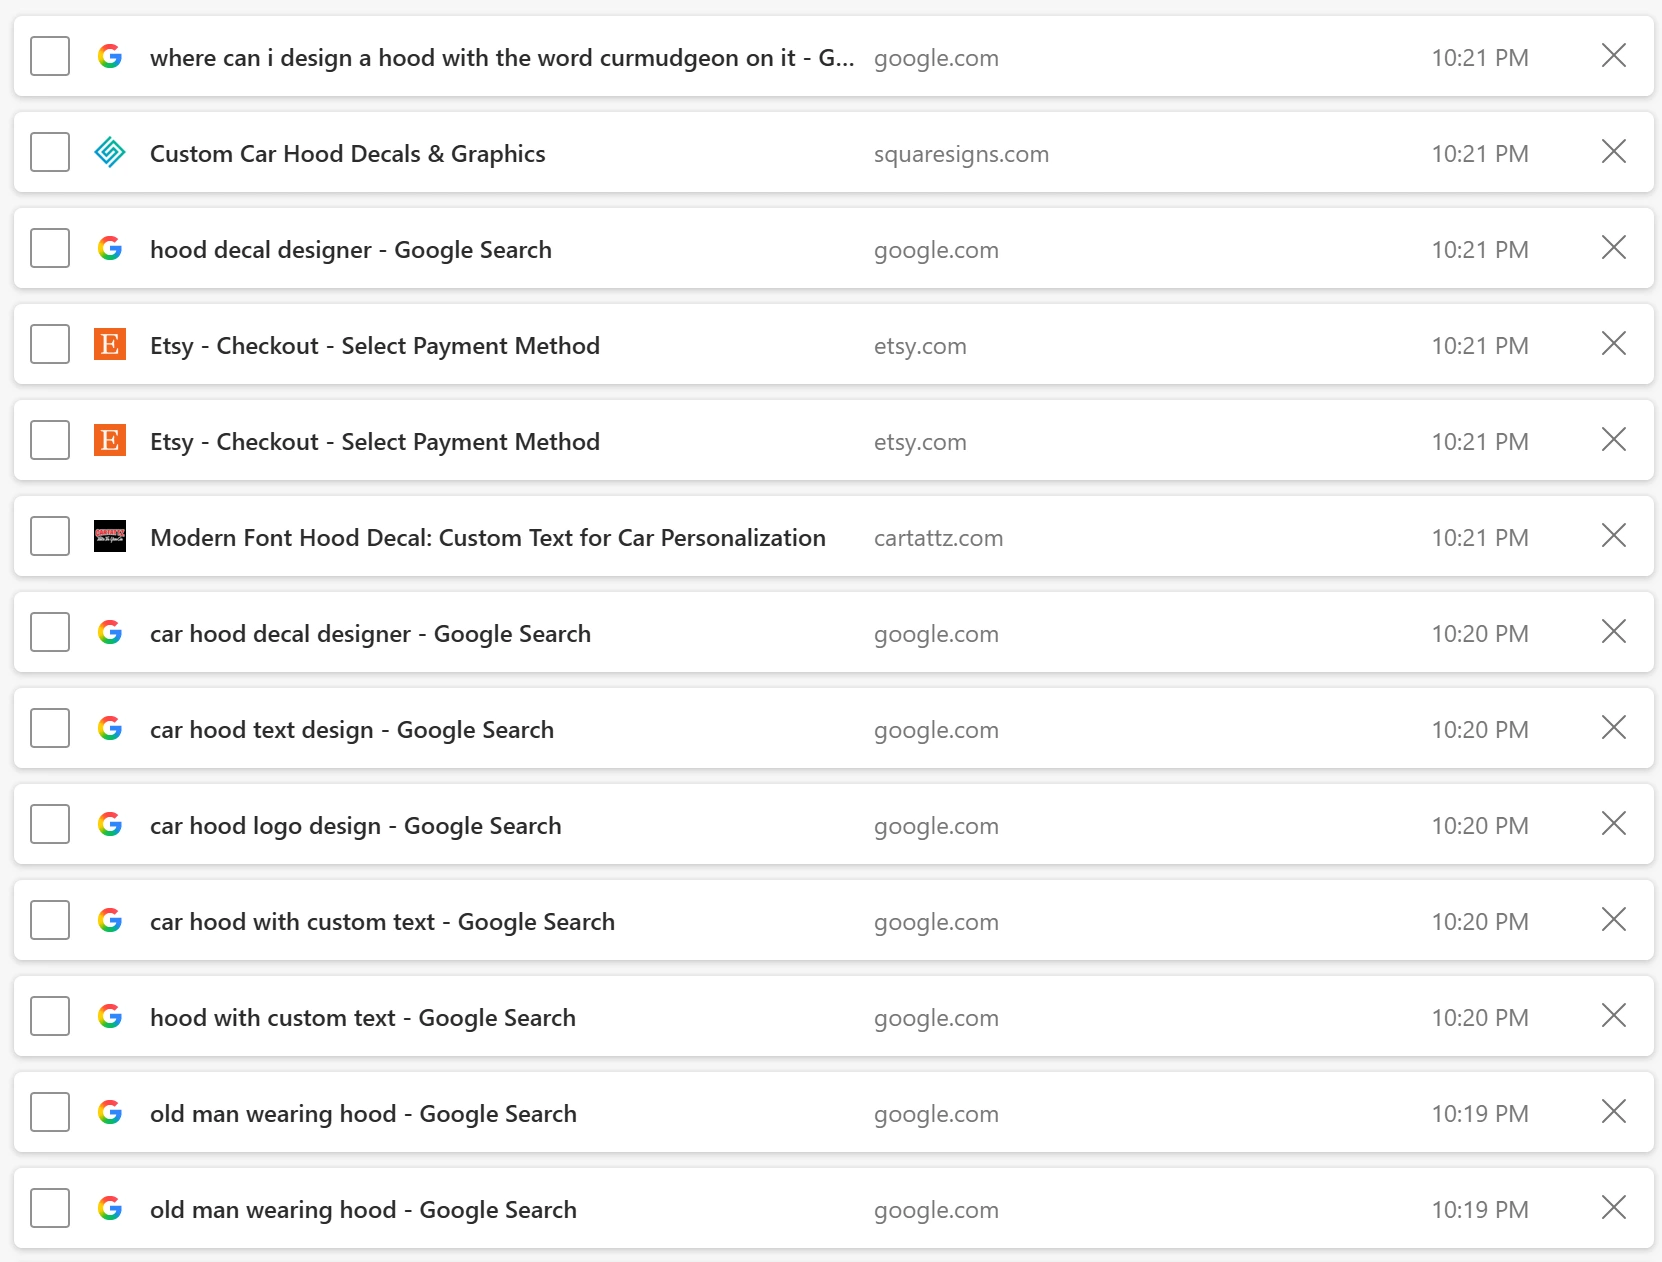
Task: Delete 'car hood text design' history item
Action: point(1613,728)
